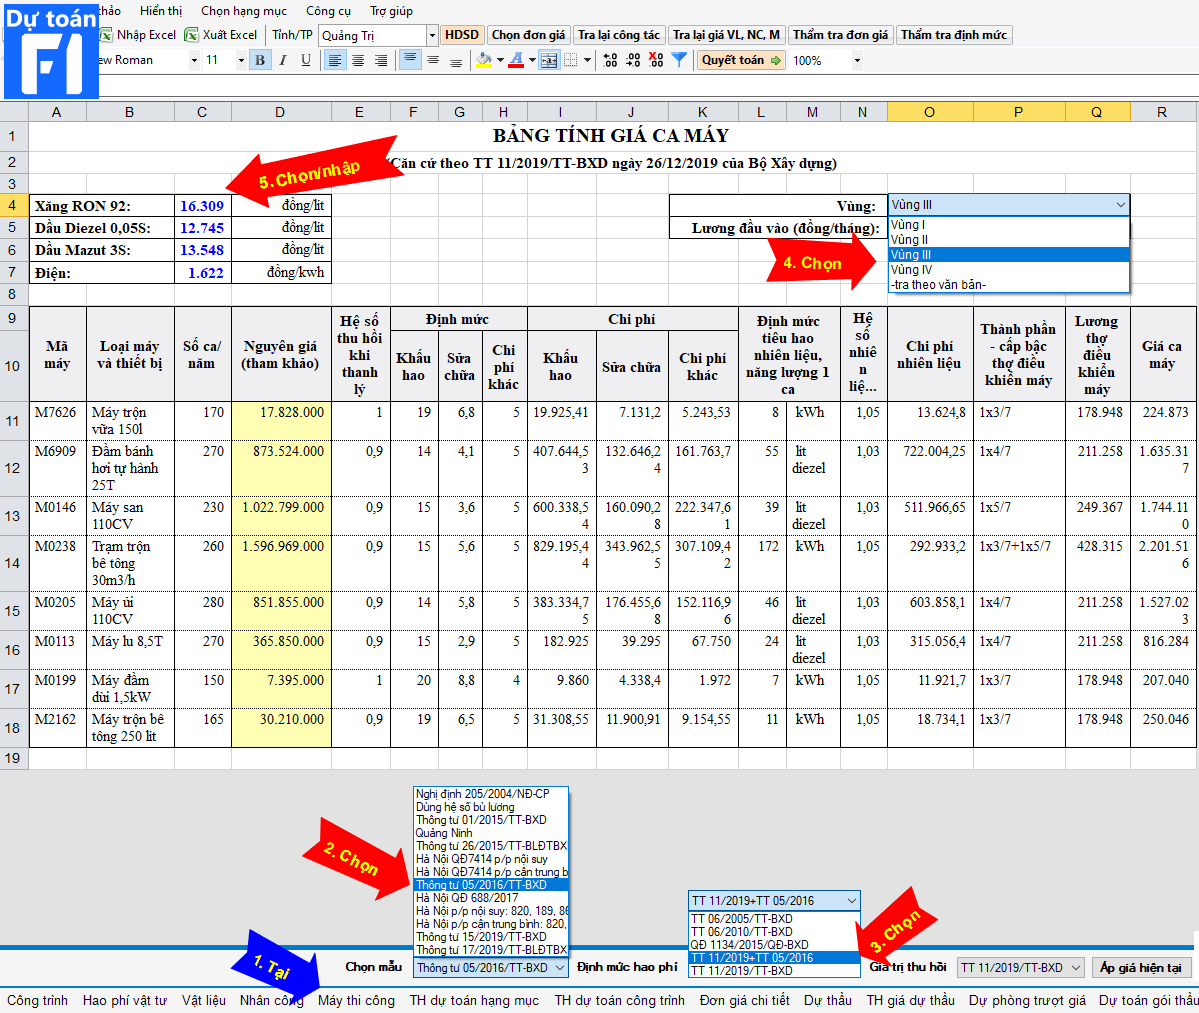Switch to the Đơn giá chi tiết tab
The width and height of the screenshot is (1199, 1013).
click(x=744, y=1000)
